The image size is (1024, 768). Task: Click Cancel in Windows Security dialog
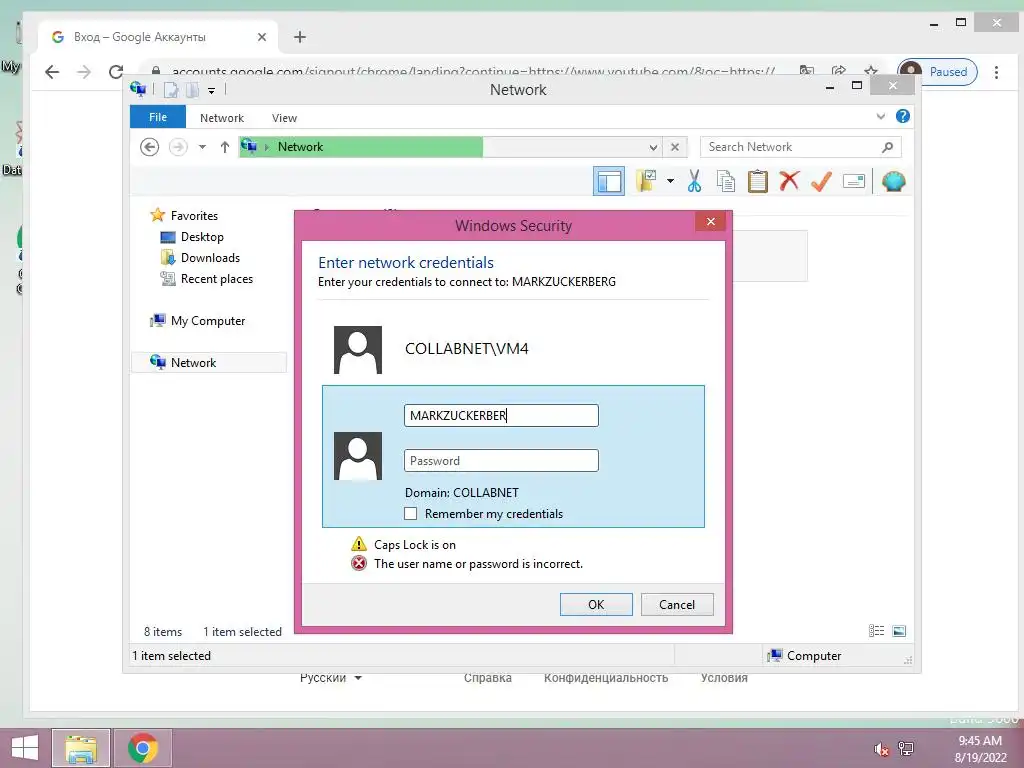click(677, 604)
